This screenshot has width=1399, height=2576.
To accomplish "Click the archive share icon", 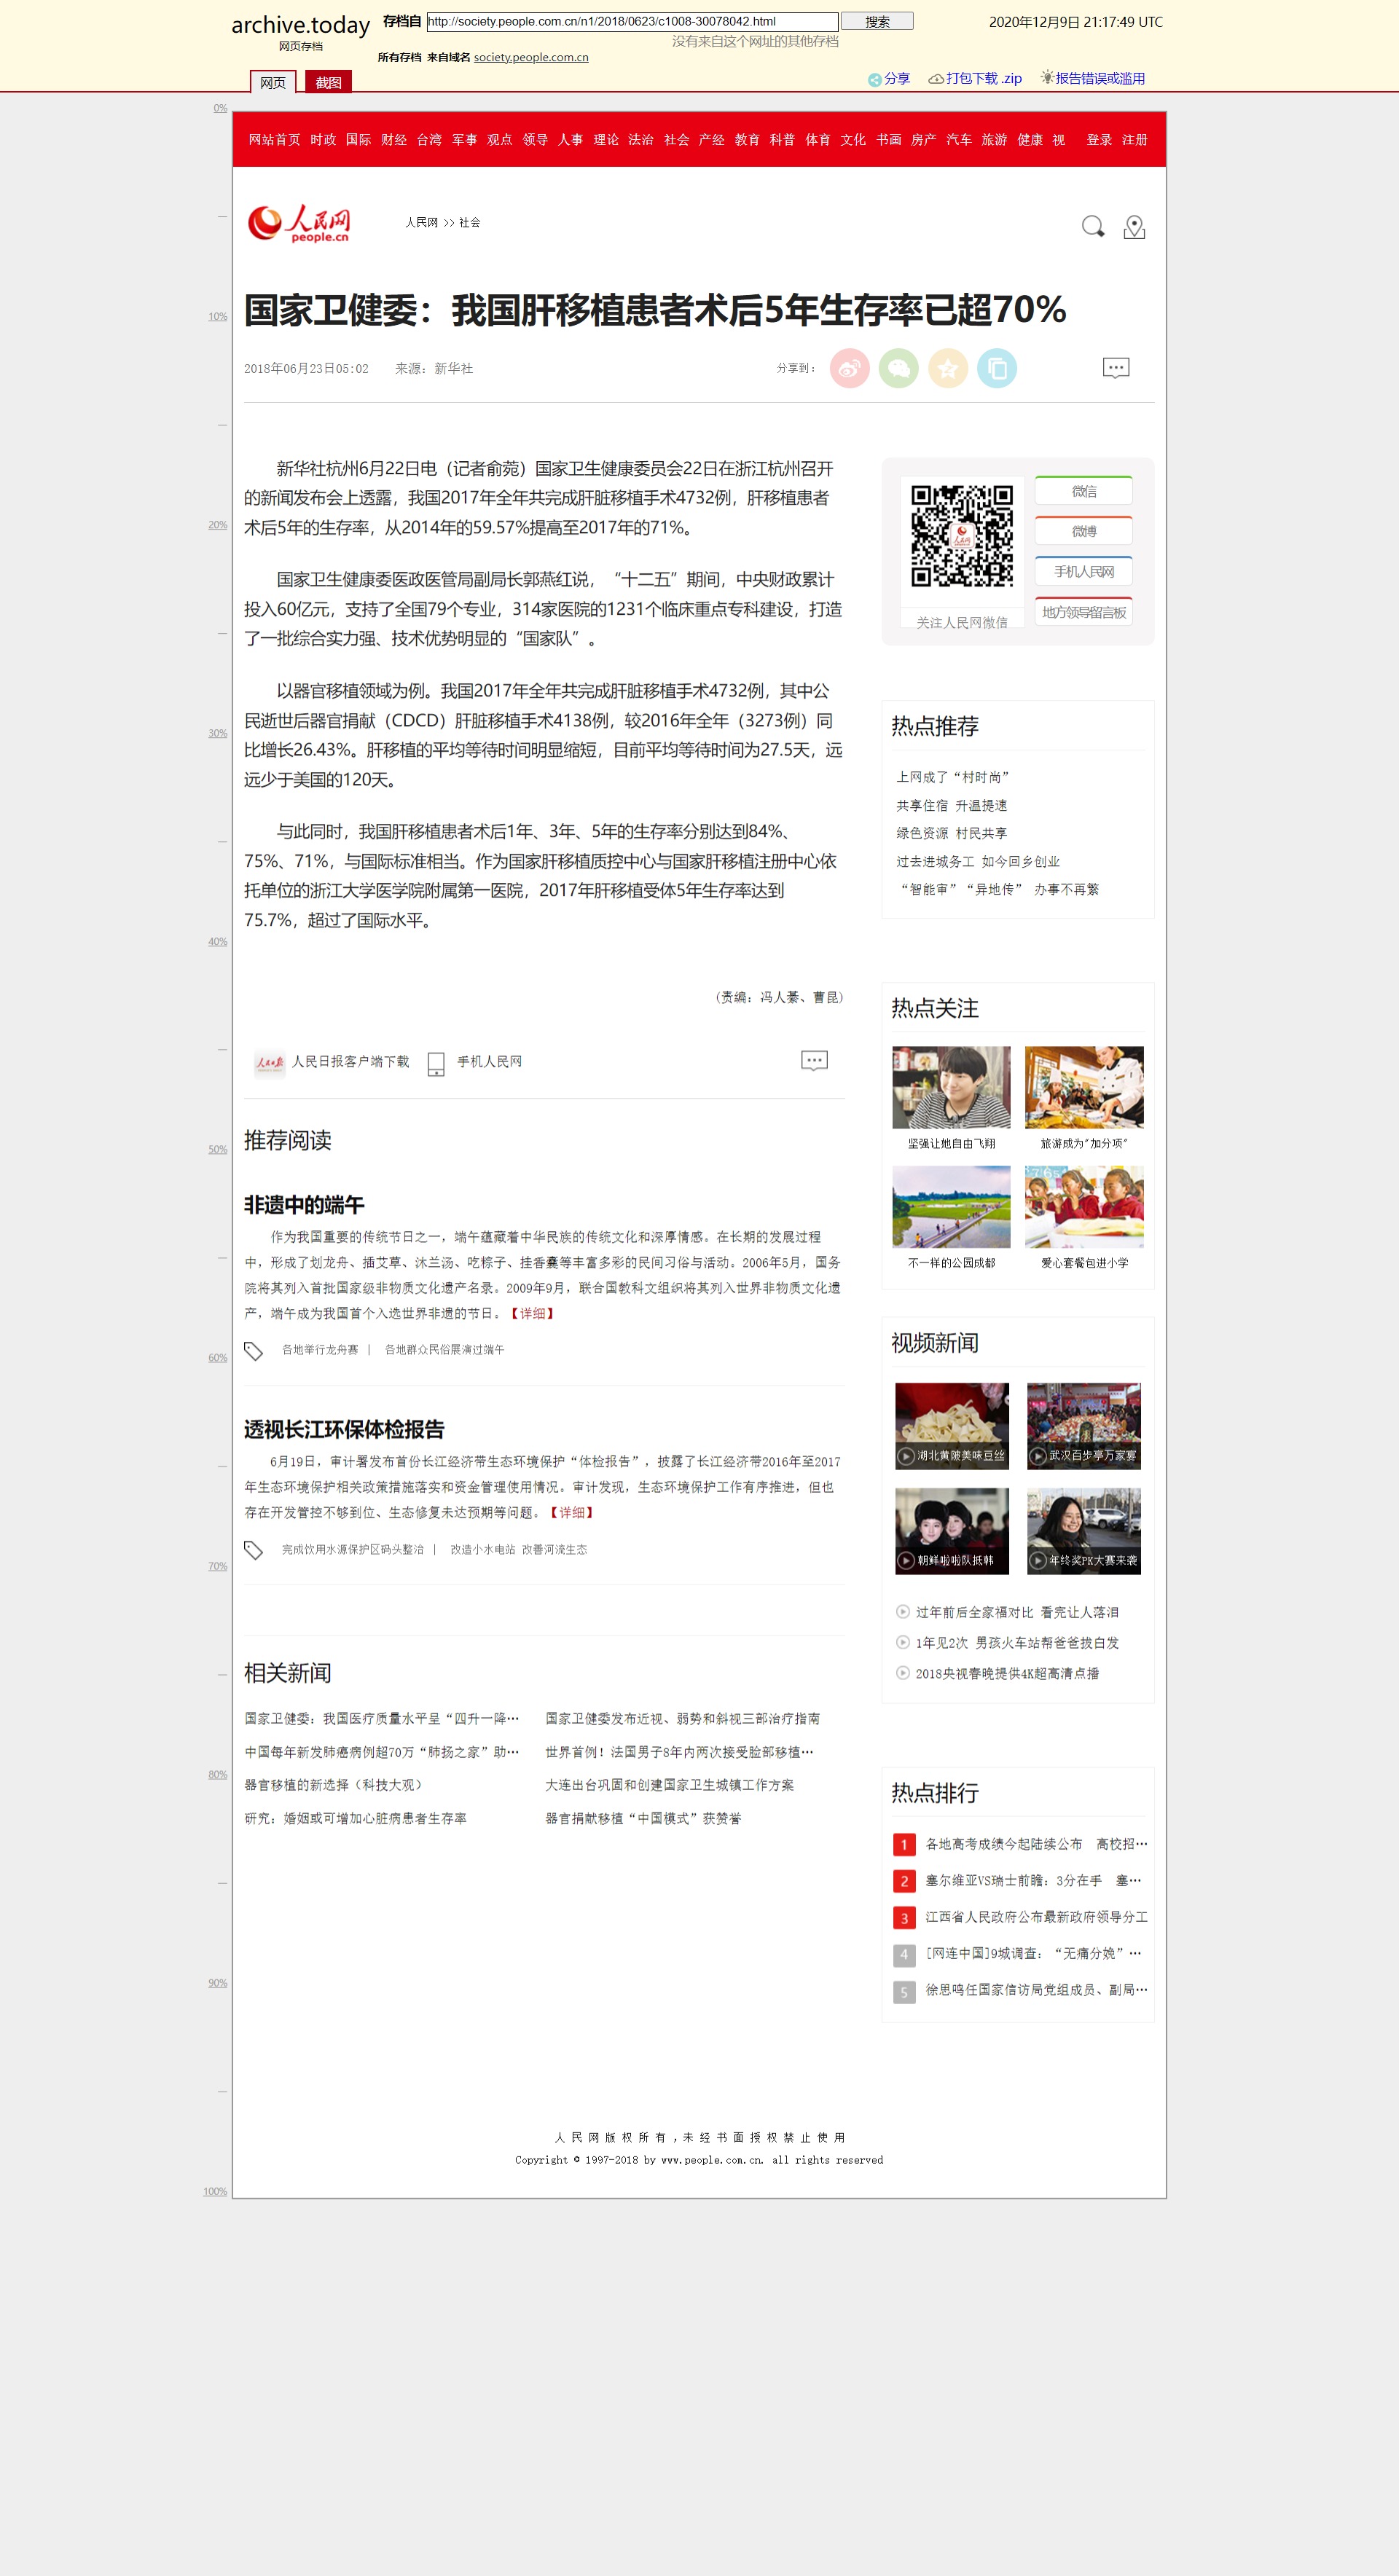I will click(x=874, y=79).
